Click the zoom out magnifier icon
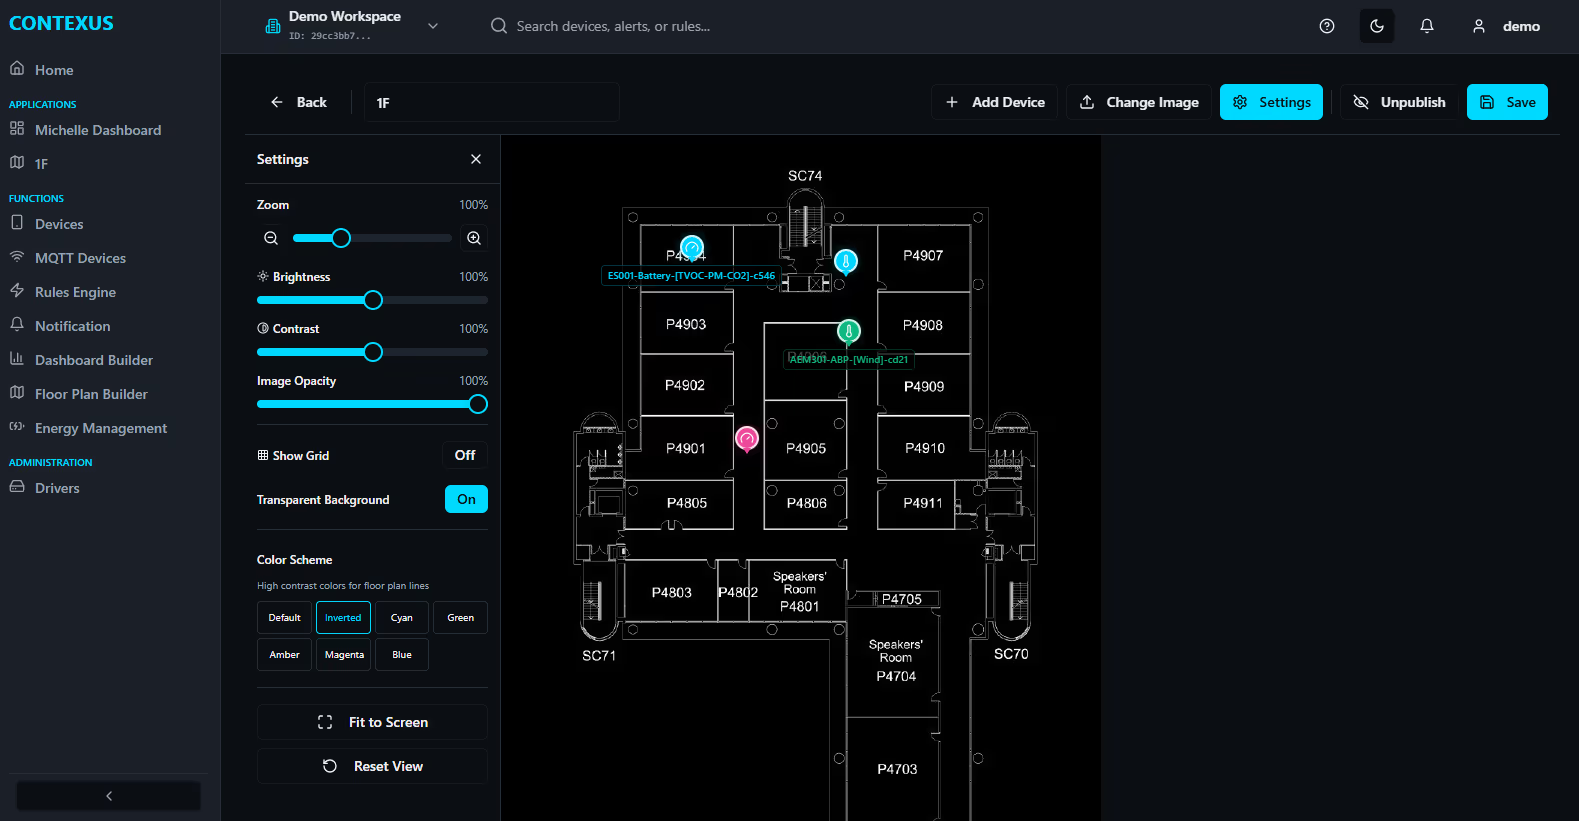 pyautogui.click(x=271, y=238)
